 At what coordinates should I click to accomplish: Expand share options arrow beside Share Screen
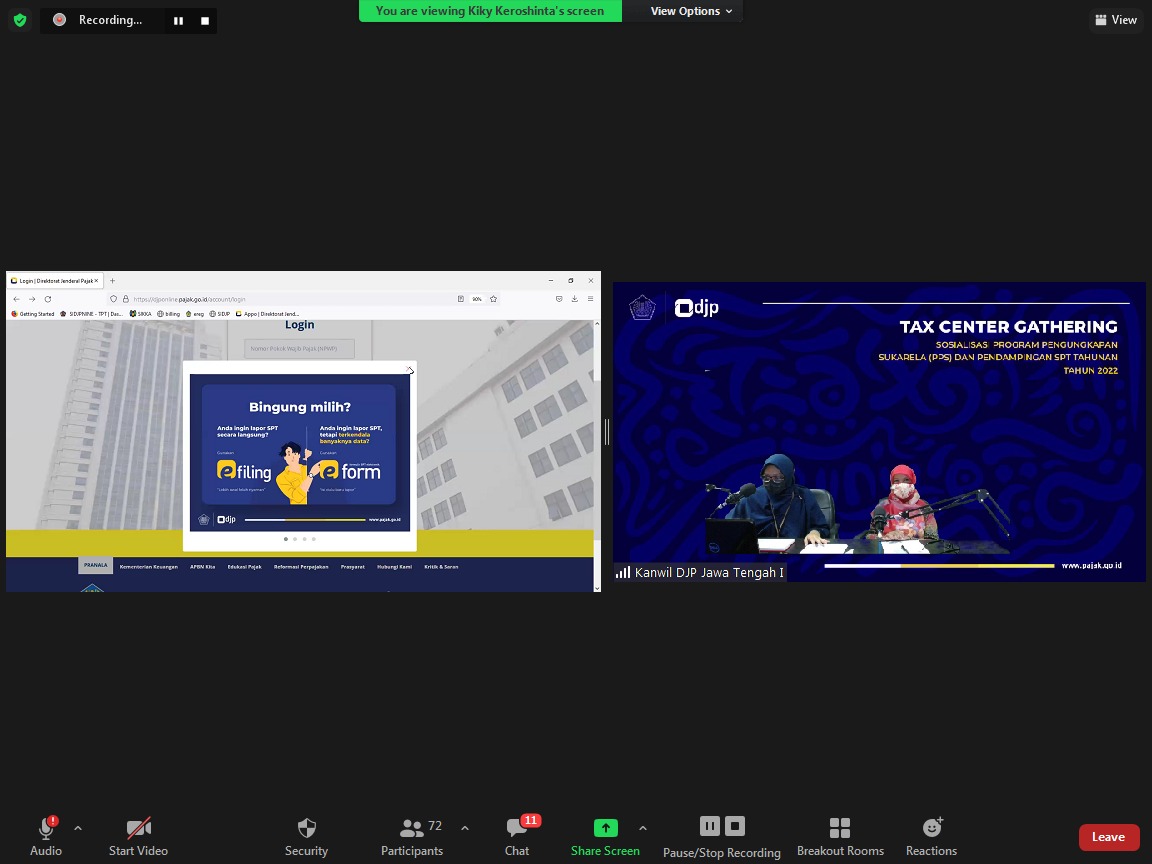643,828
